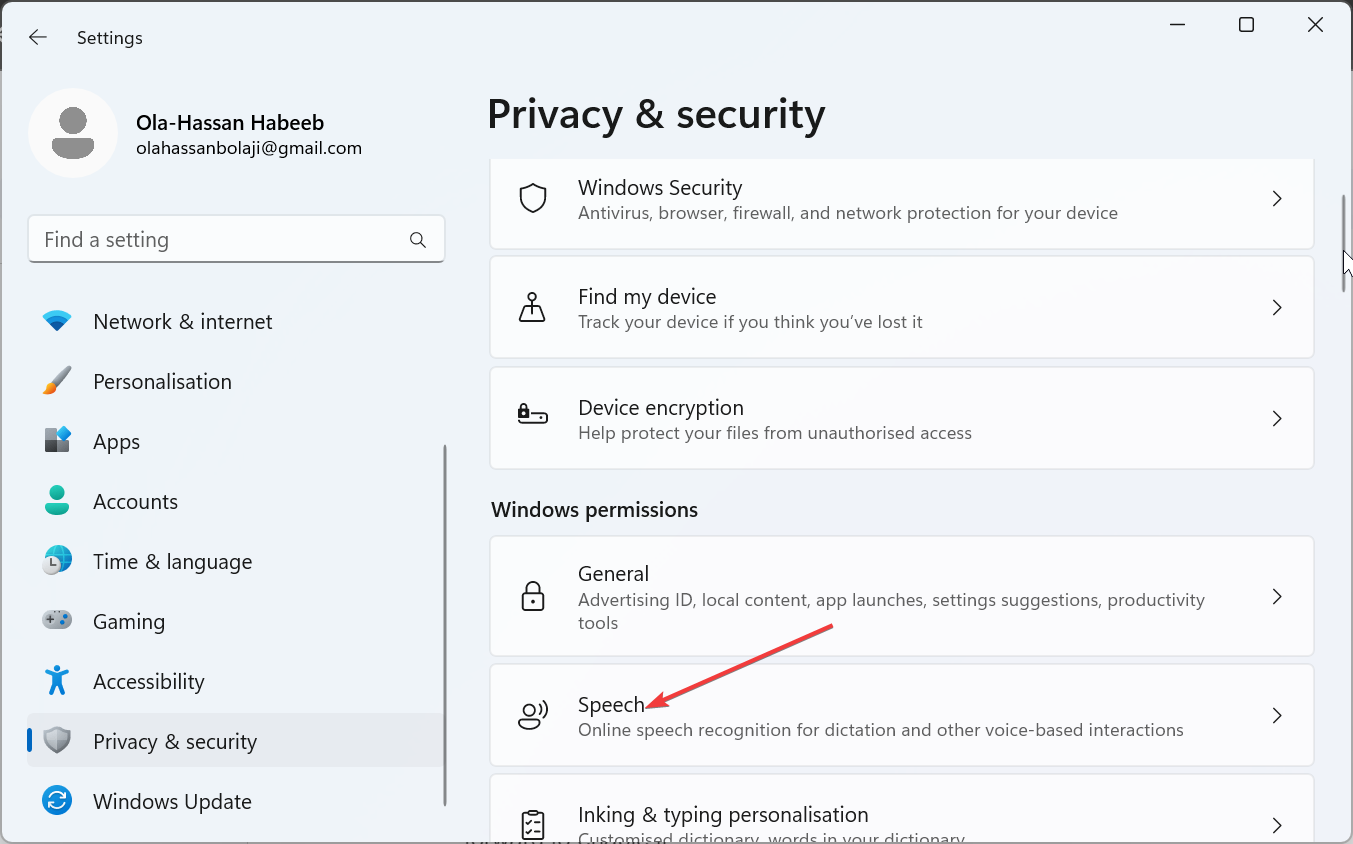Go back using the arrow button
1353x844 pixels.
point(37,37)
